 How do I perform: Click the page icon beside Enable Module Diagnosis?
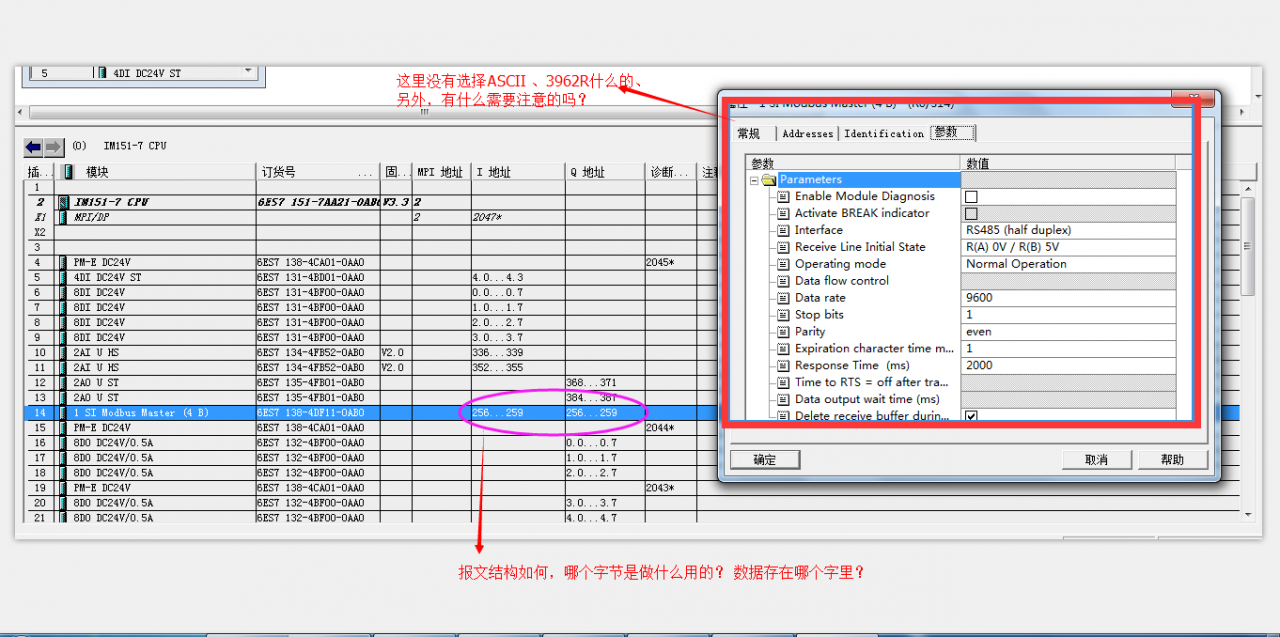pyautogui.click(x=784, y=197)
